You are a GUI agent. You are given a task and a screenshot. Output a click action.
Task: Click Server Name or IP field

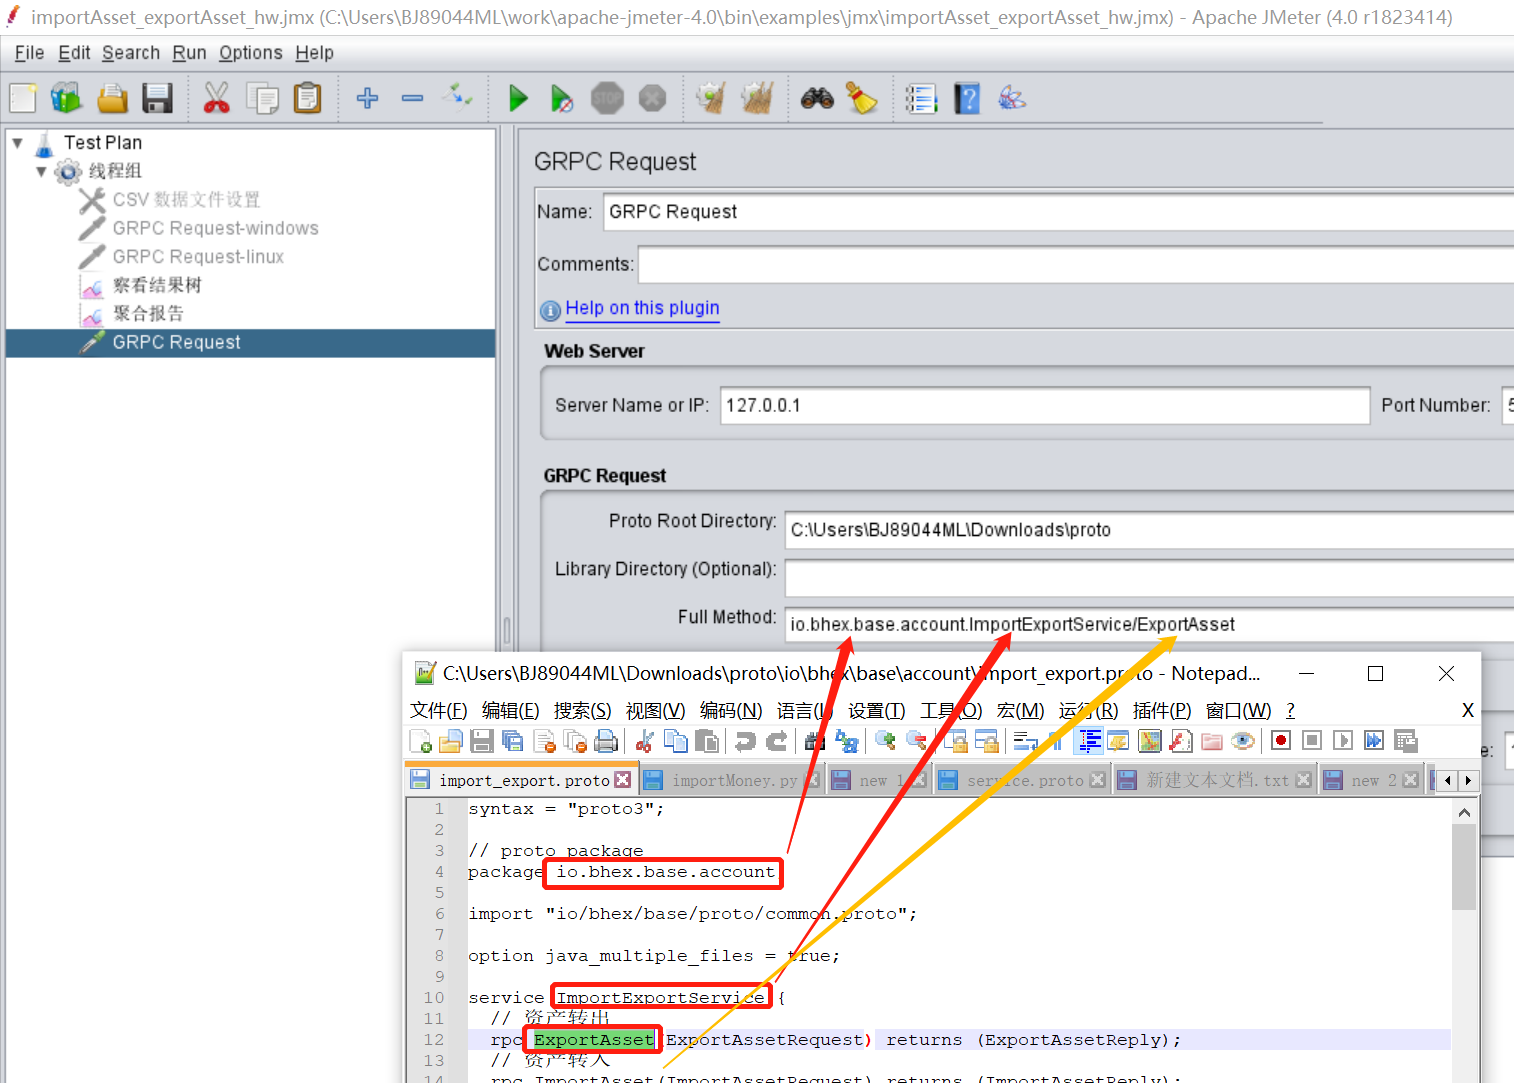[x=1045, y=405]
